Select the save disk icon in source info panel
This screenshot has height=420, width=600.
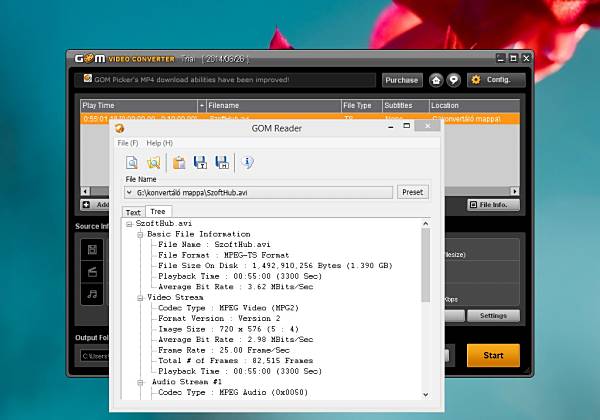coord(92,250)
